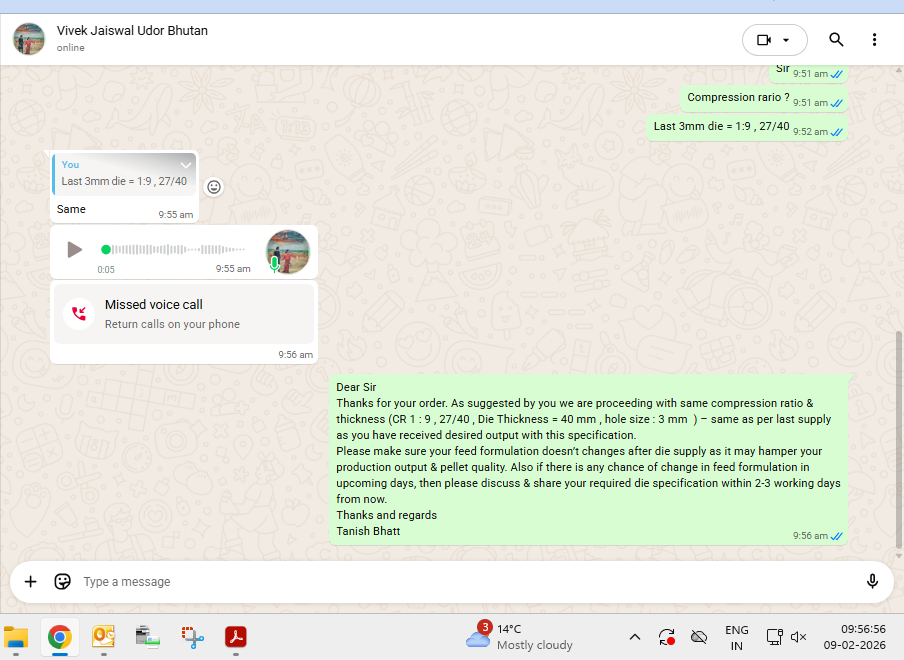This screenshot has width=904, height=660.
Task: Toggle the muted speaker volume icon
Action: pos(798,637)
